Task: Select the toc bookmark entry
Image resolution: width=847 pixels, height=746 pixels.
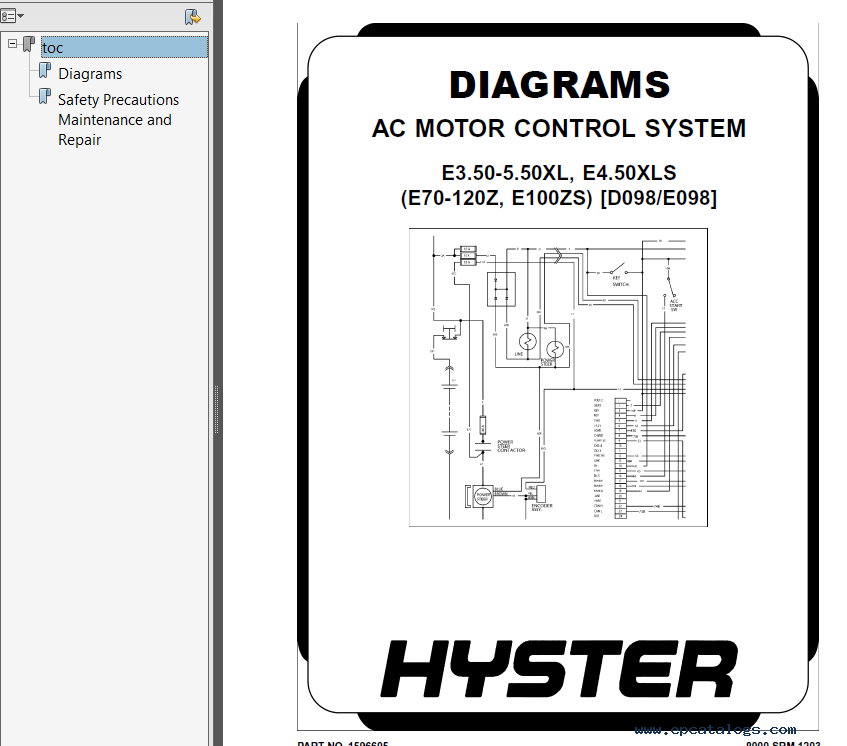Action: (x=124, y=48)
